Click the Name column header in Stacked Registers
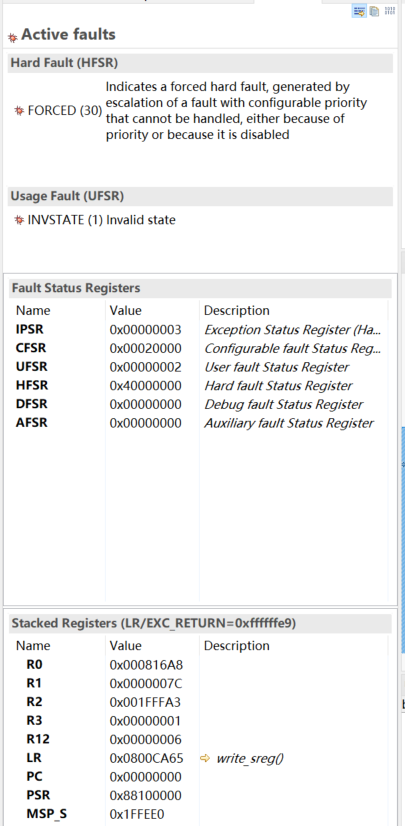Image resolution: width=405 pixels, height=826 pixels. pos(33,645)
